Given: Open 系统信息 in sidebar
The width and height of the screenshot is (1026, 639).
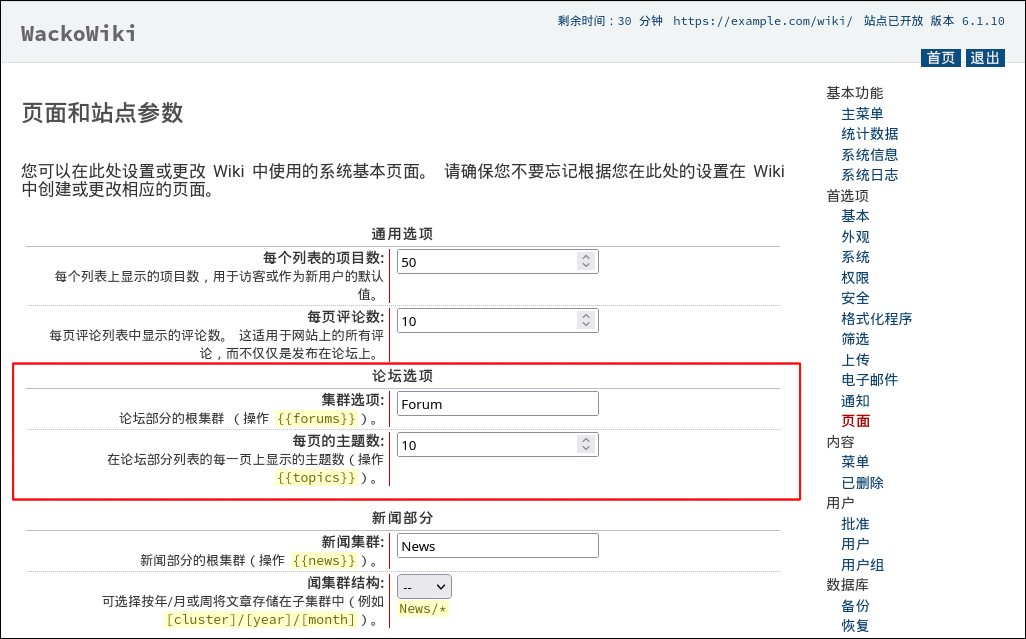Looking at the screenshot, I should click(869, 155).
